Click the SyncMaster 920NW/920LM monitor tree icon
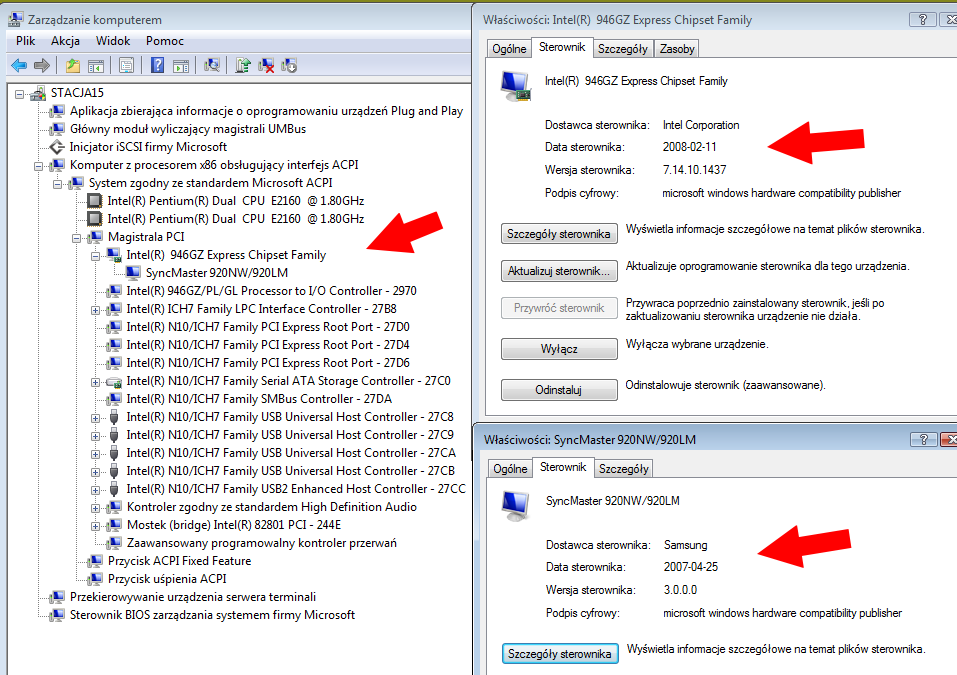The height and width of the screenshot is (675, 957). pos(133,273)
